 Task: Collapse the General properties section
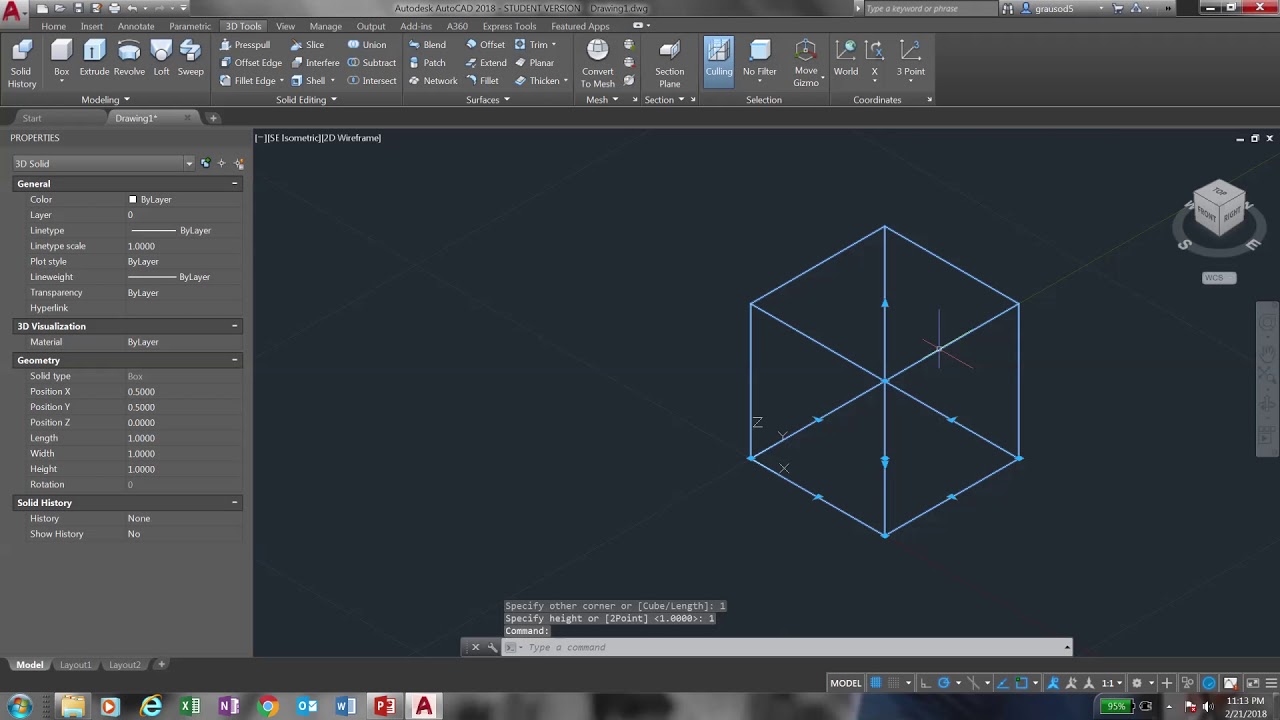235,184
